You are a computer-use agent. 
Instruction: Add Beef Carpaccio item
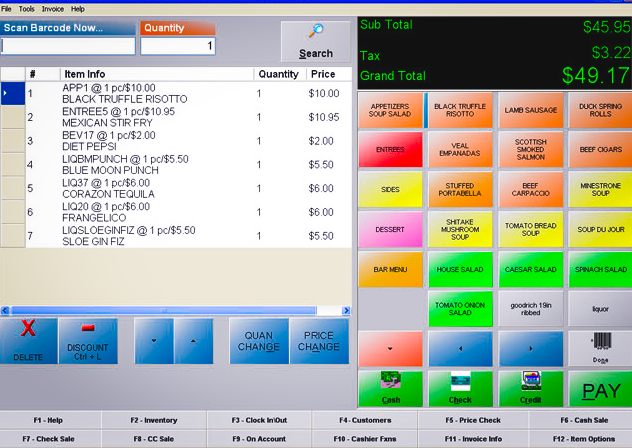tap(530, 190)
